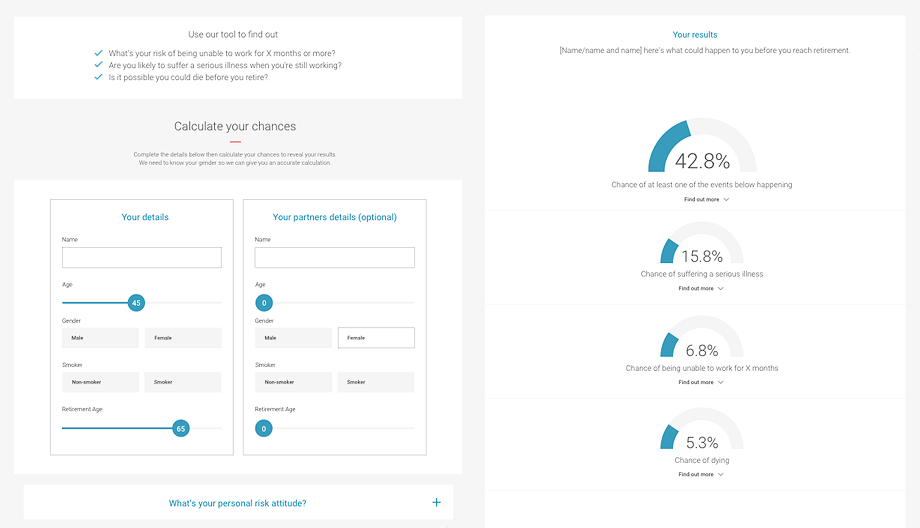Viewport: 920px width, 528px height.
Task: Choose Smoker for your partner
Action: (376, 382)
